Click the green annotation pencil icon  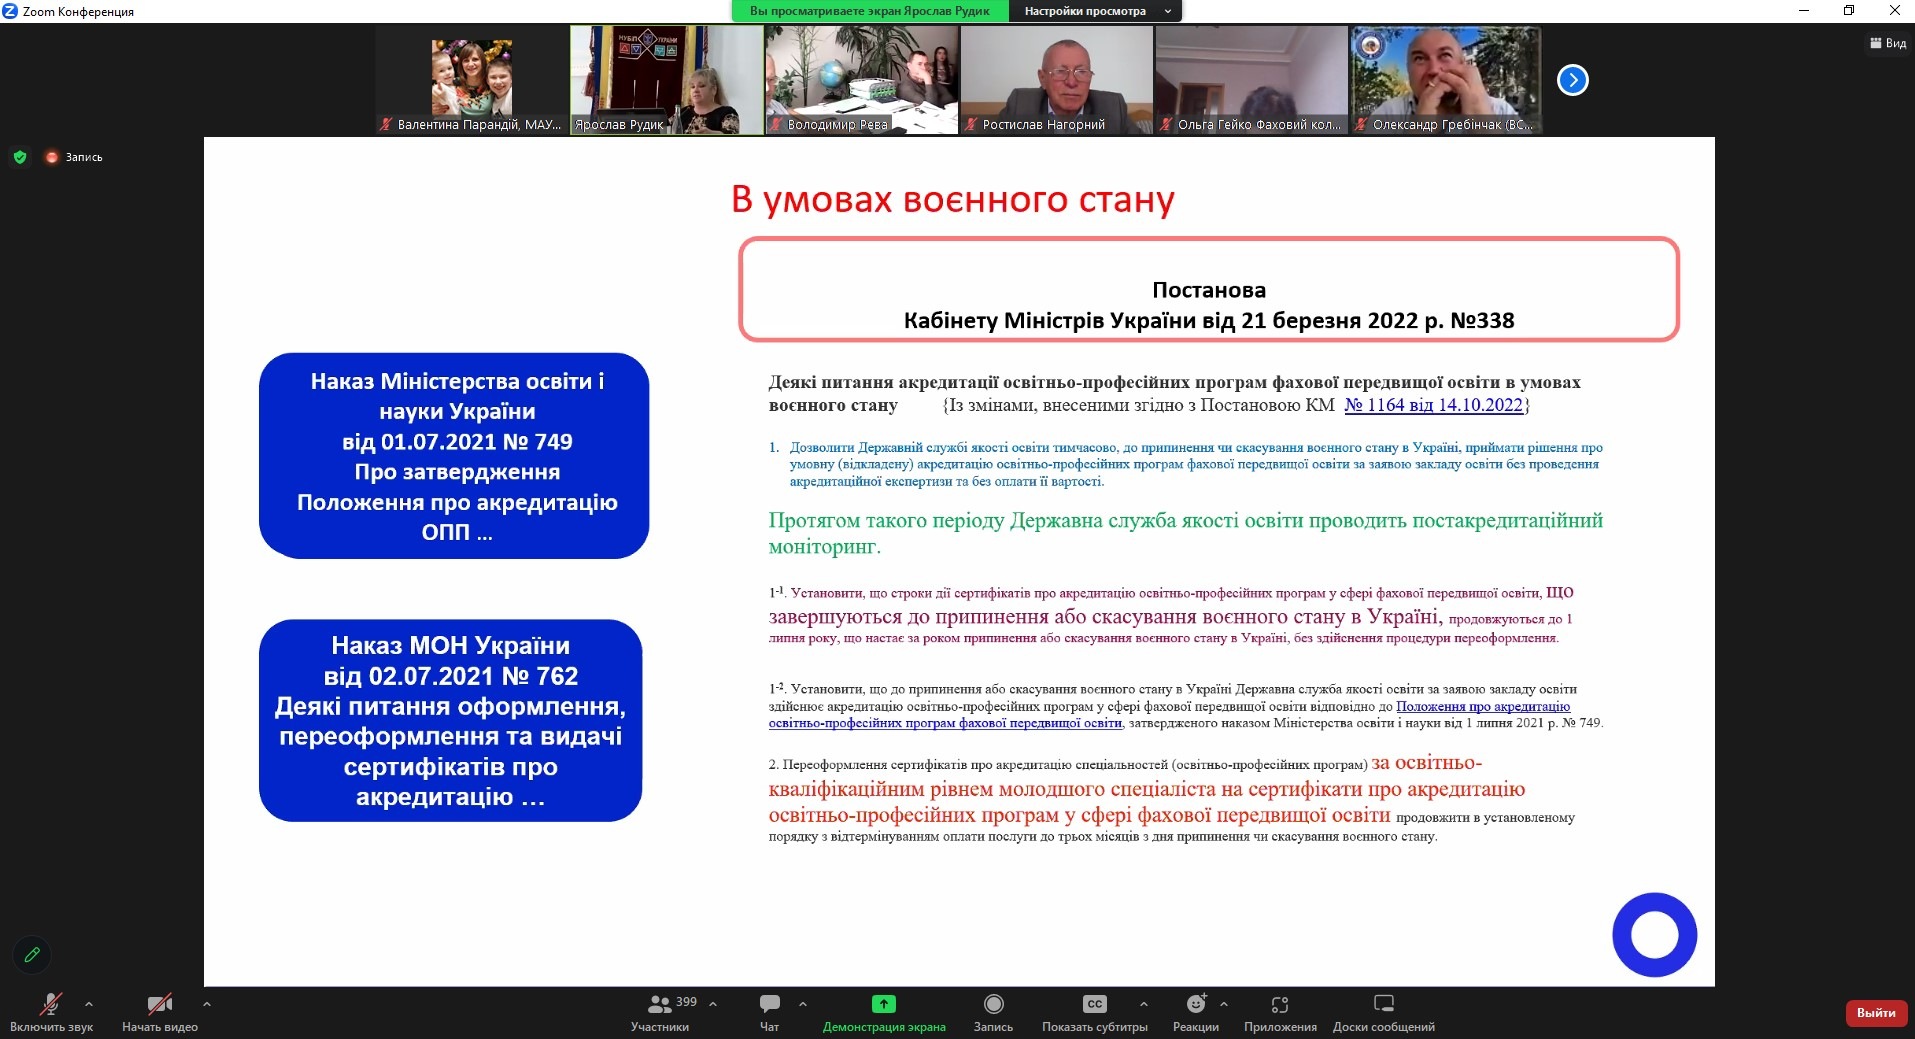32,955
